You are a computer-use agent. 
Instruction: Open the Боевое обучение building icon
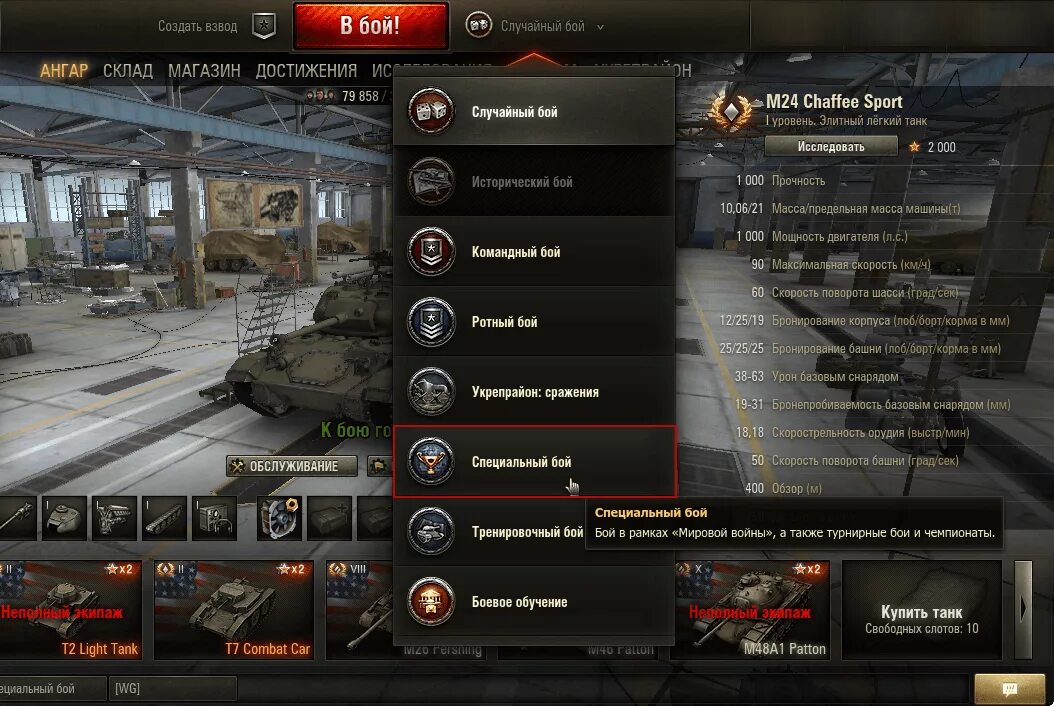(x=431, y=601)
